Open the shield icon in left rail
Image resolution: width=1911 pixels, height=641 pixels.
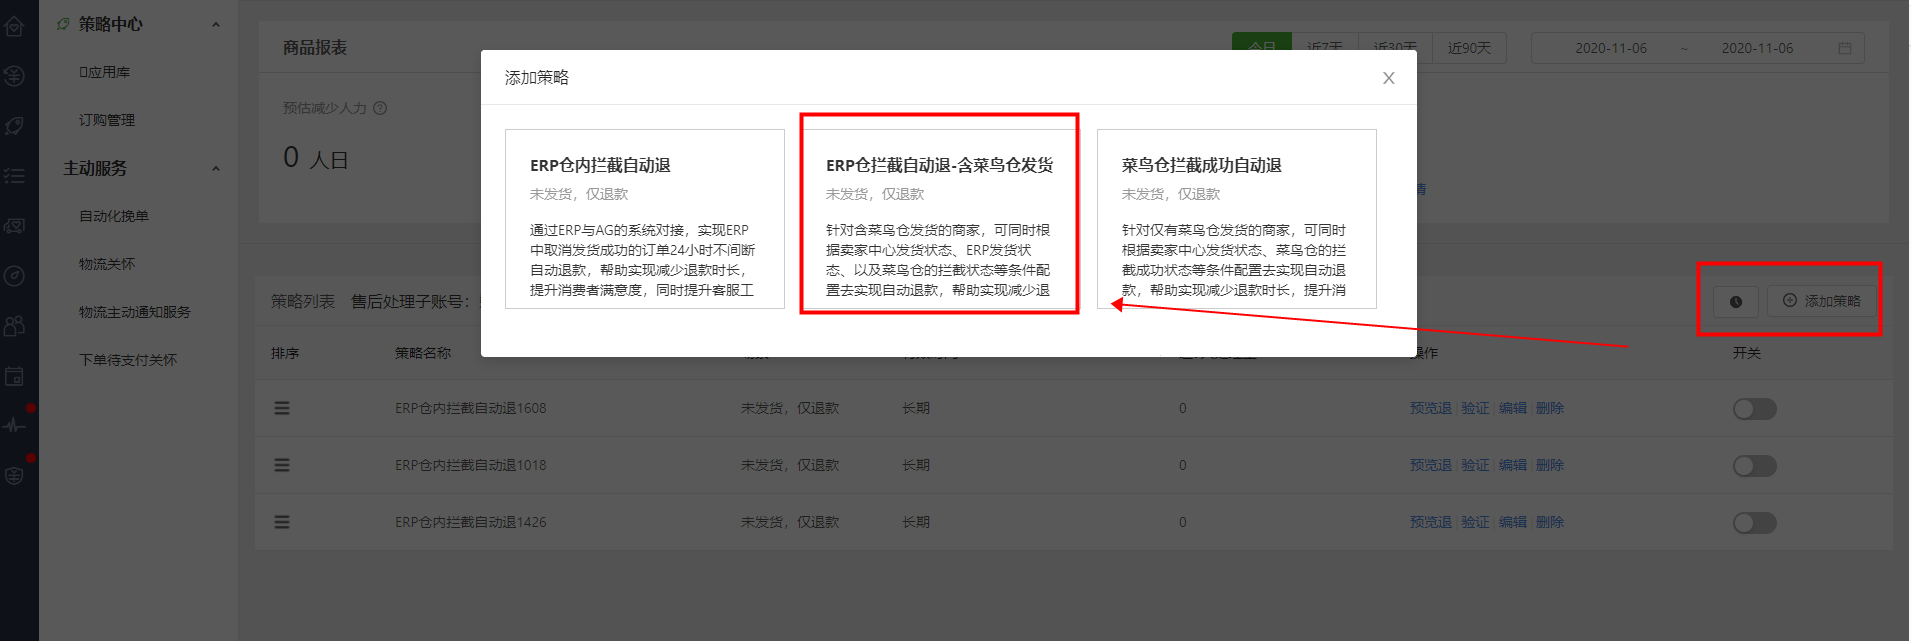click(14, 476)
